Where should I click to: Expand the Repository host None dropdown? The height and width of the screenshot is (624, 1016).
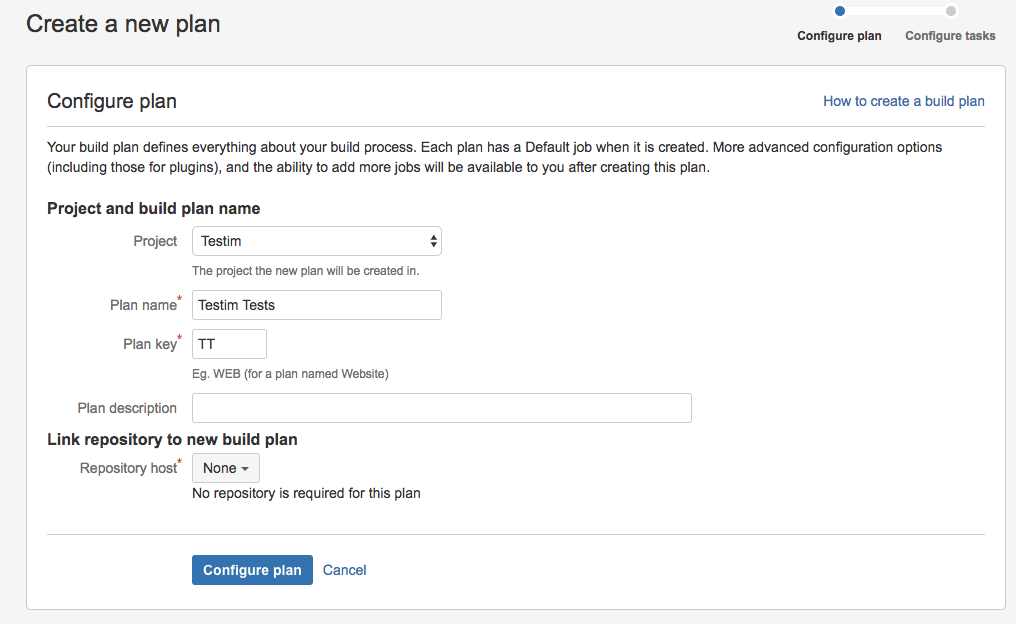click(226, 468)
